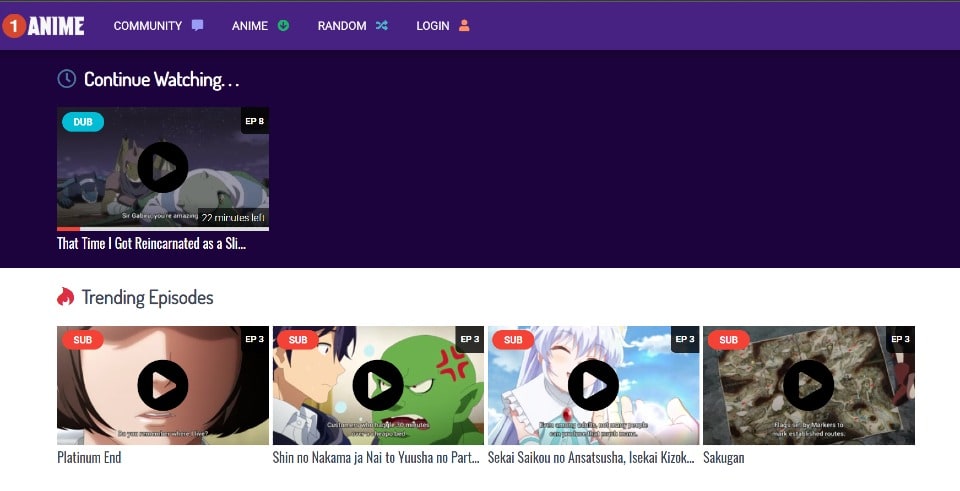Click the 1Anime site logo
Screen dimensions: 960x491
tap(43, 26)
